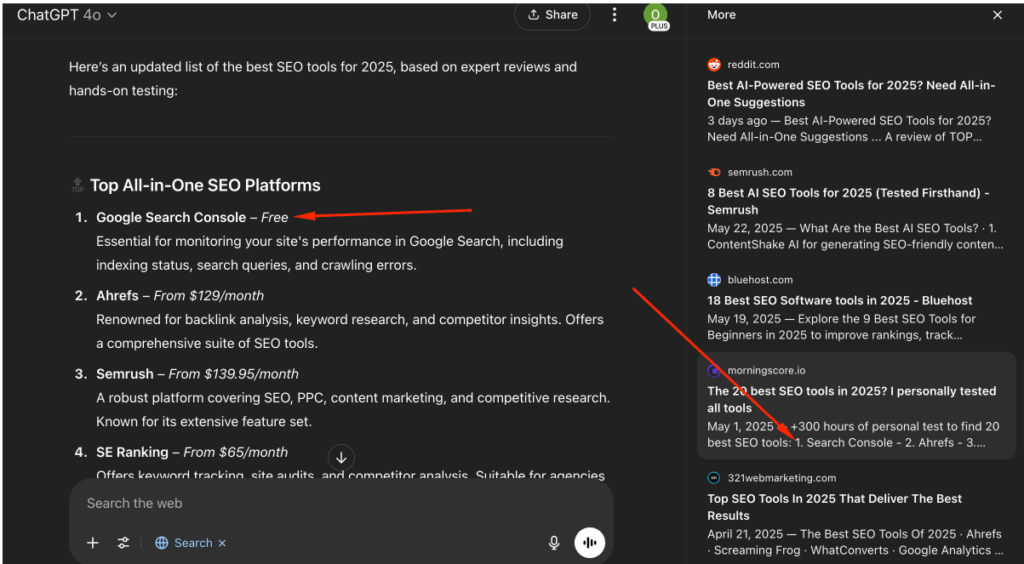Click the morningscore.io domain label

coord(766,370)
